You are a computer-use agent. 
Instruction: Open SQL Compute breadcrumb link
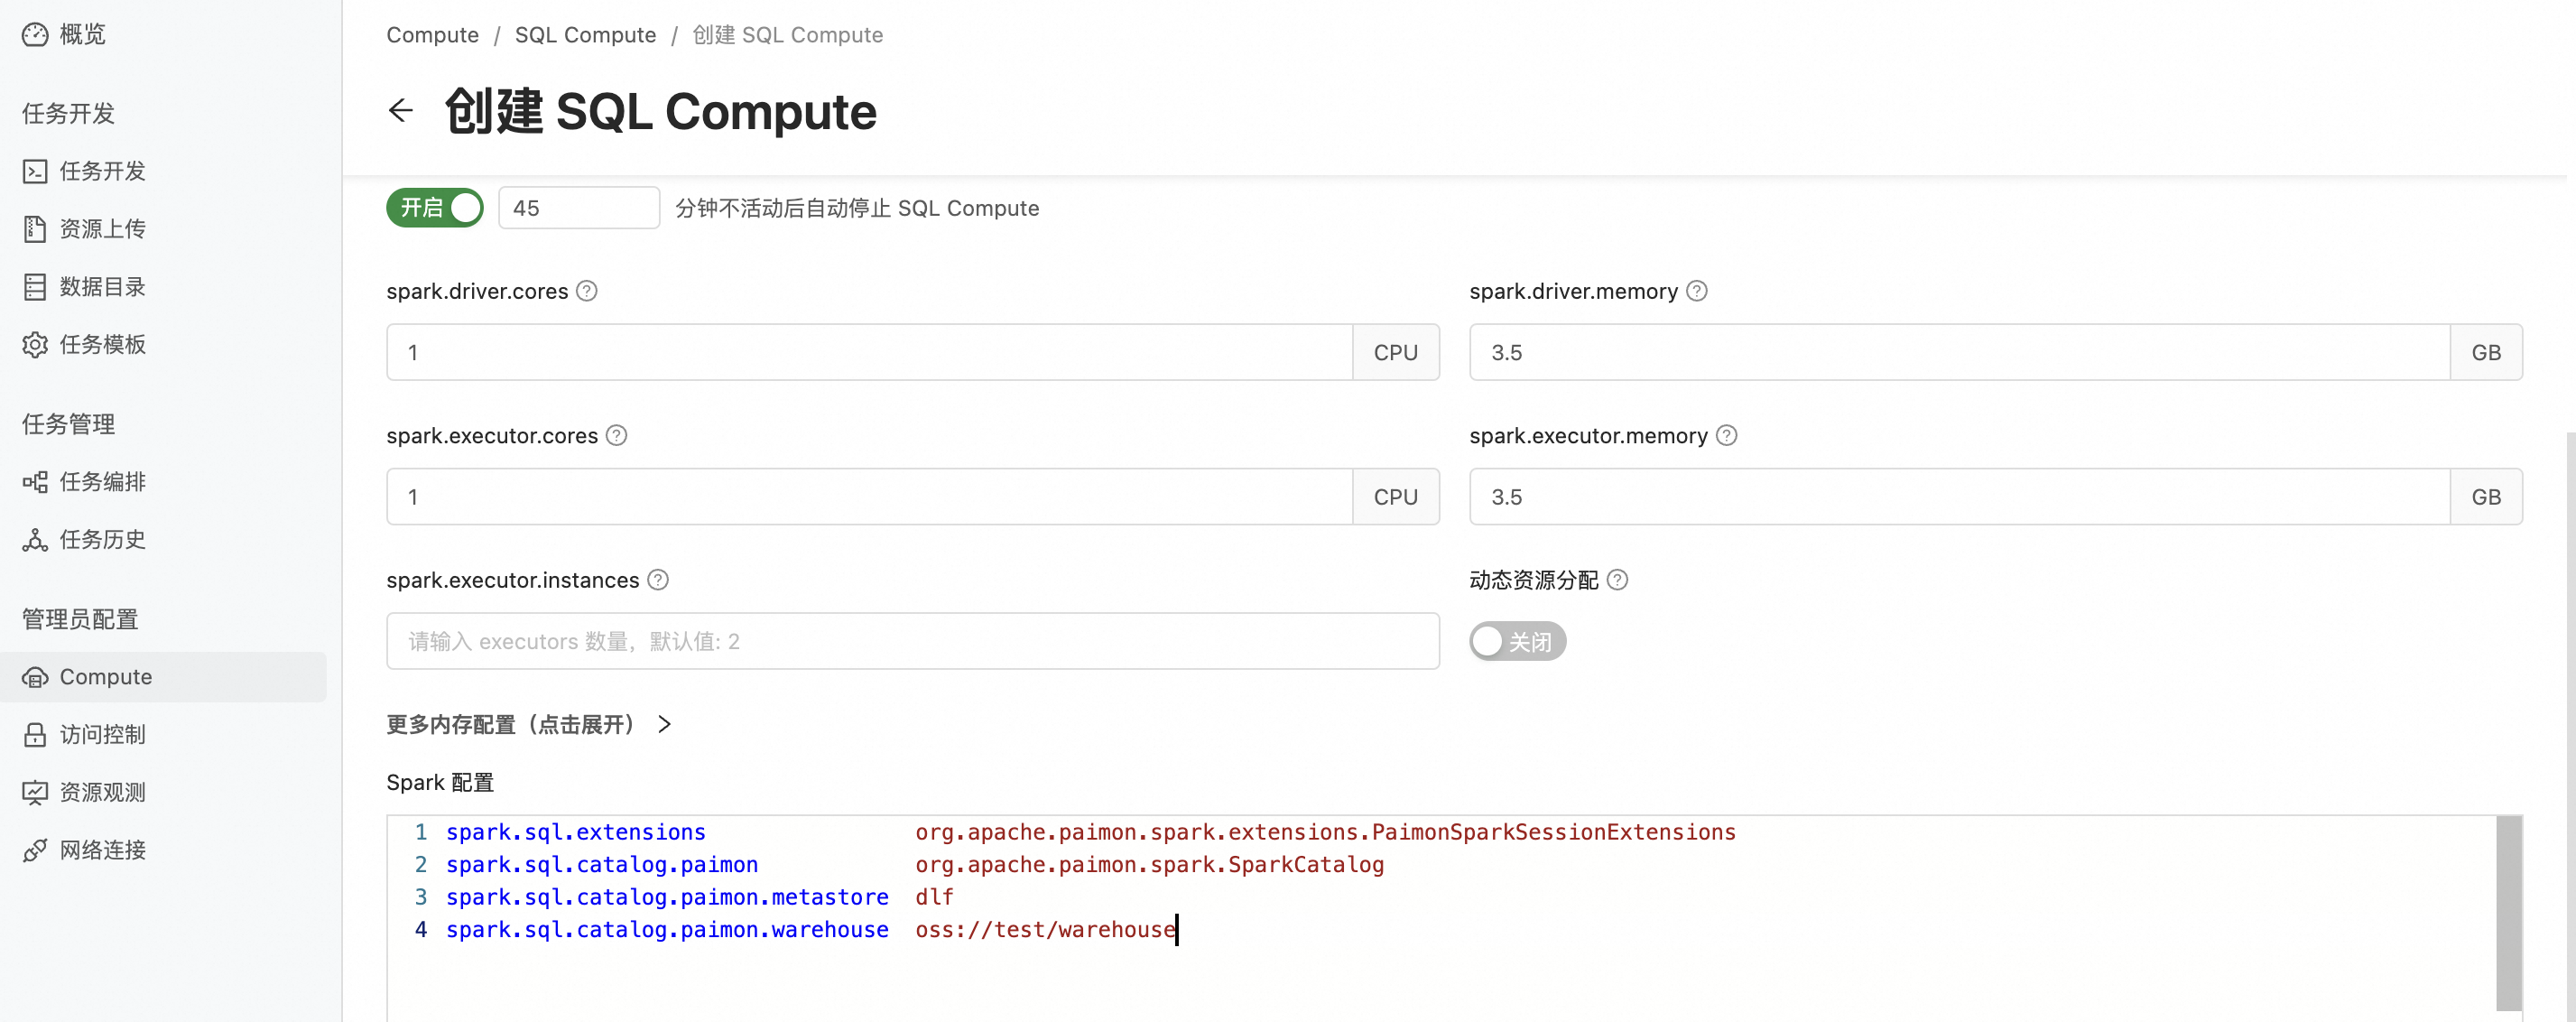pos(585,34)
